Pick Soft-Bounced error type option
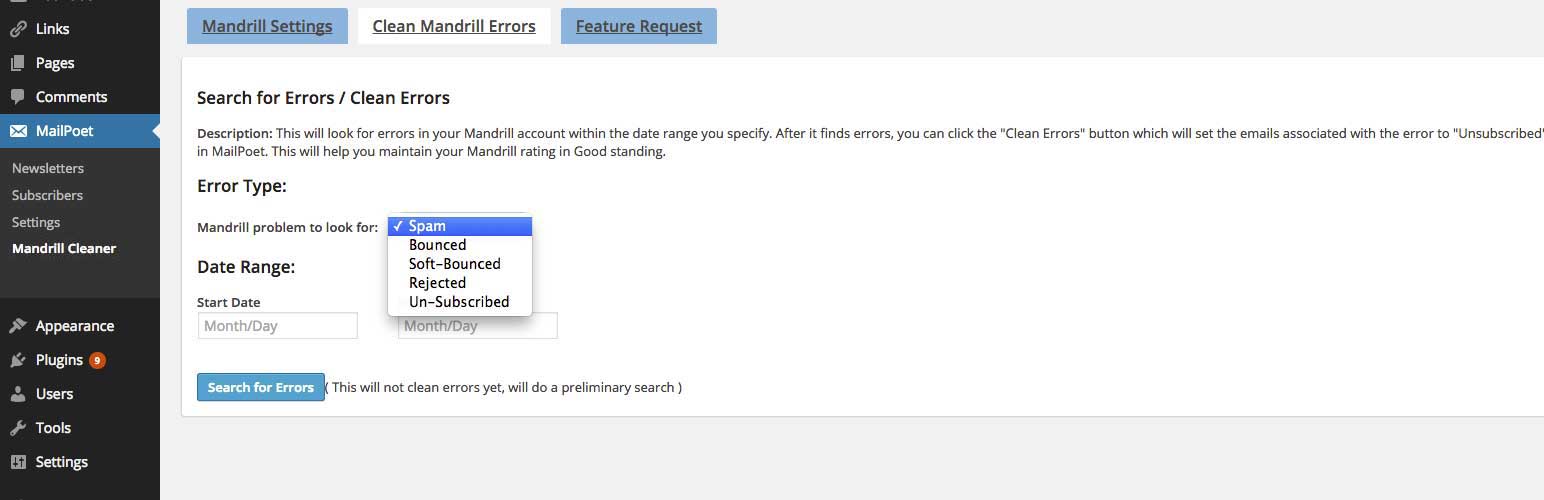 coord(454,264)
